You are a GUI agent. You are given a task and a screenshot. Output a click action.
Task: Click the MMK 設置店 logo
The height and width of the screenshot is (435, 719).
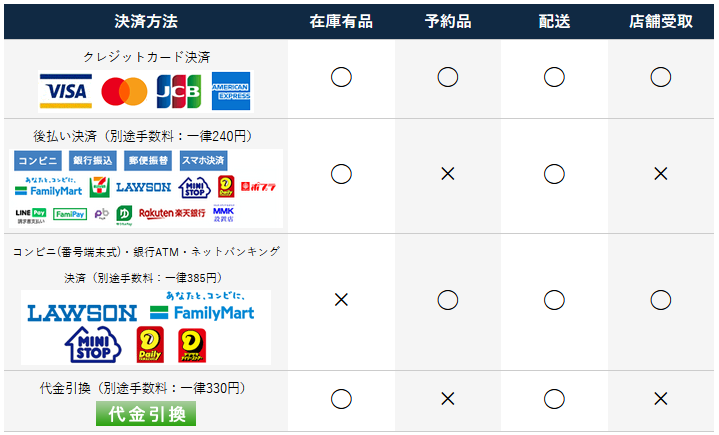[223, 214]
